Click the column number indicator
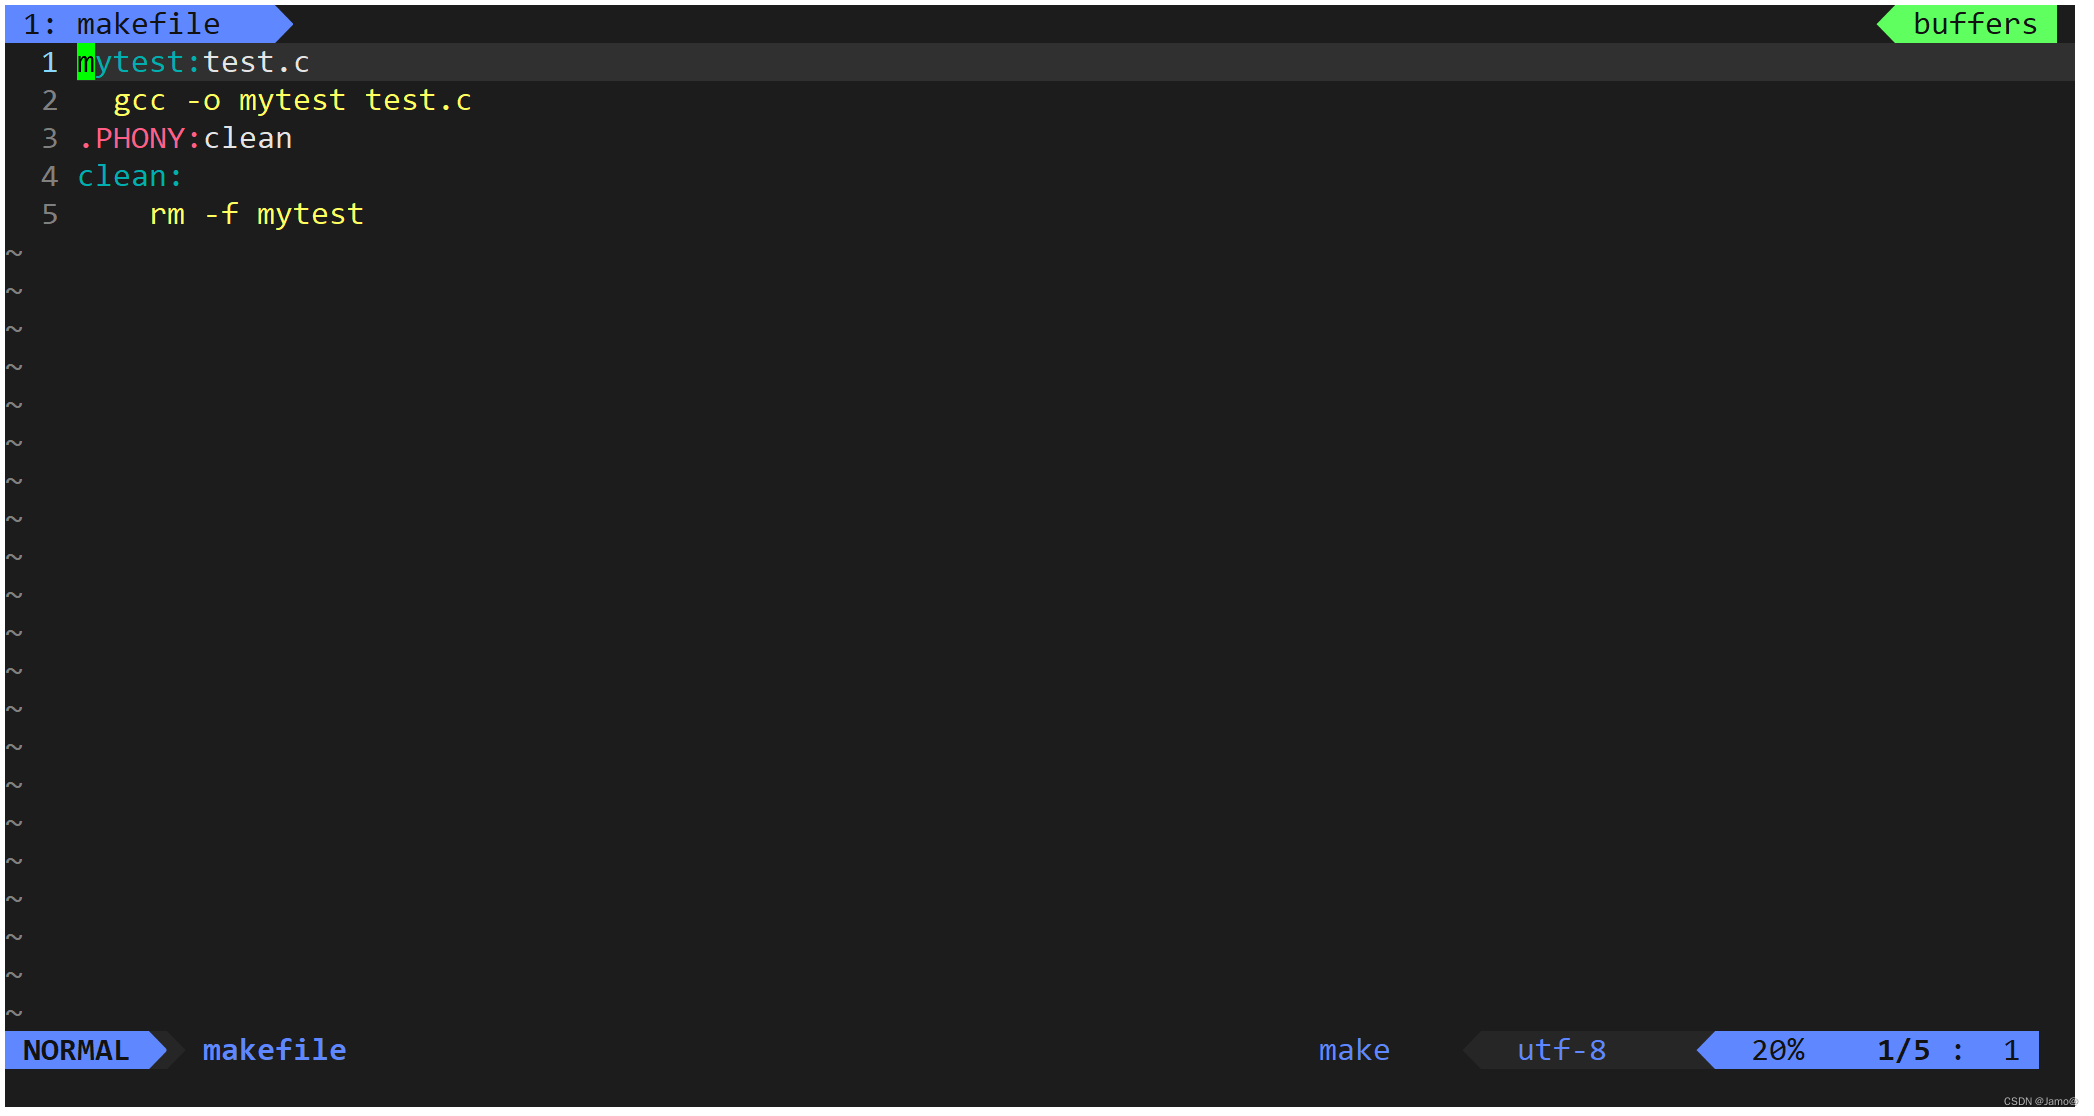The image size is (2094, 1116). point(2064,1052)
